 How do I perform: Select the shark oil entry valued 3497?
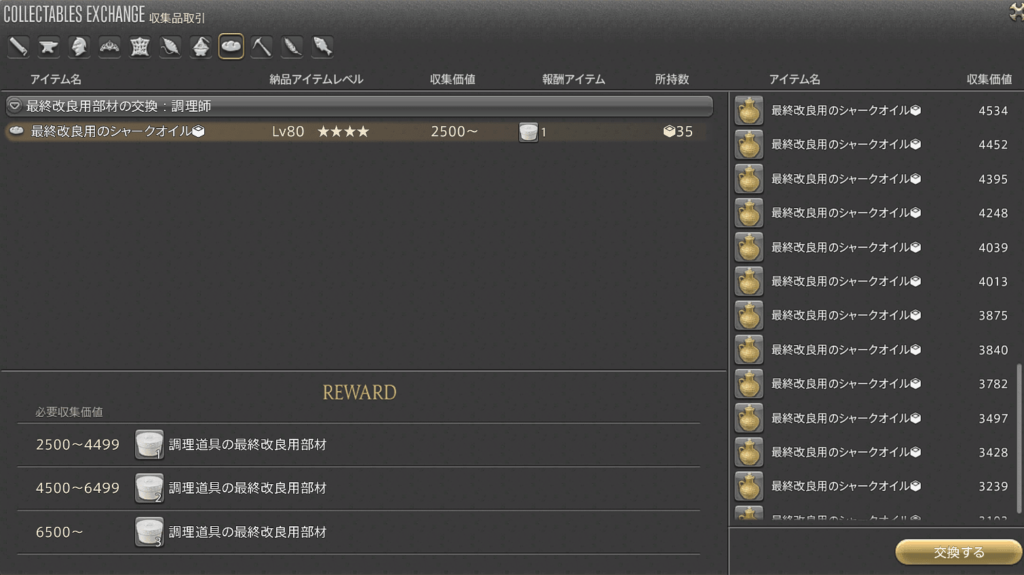click(x=872, y=418)
